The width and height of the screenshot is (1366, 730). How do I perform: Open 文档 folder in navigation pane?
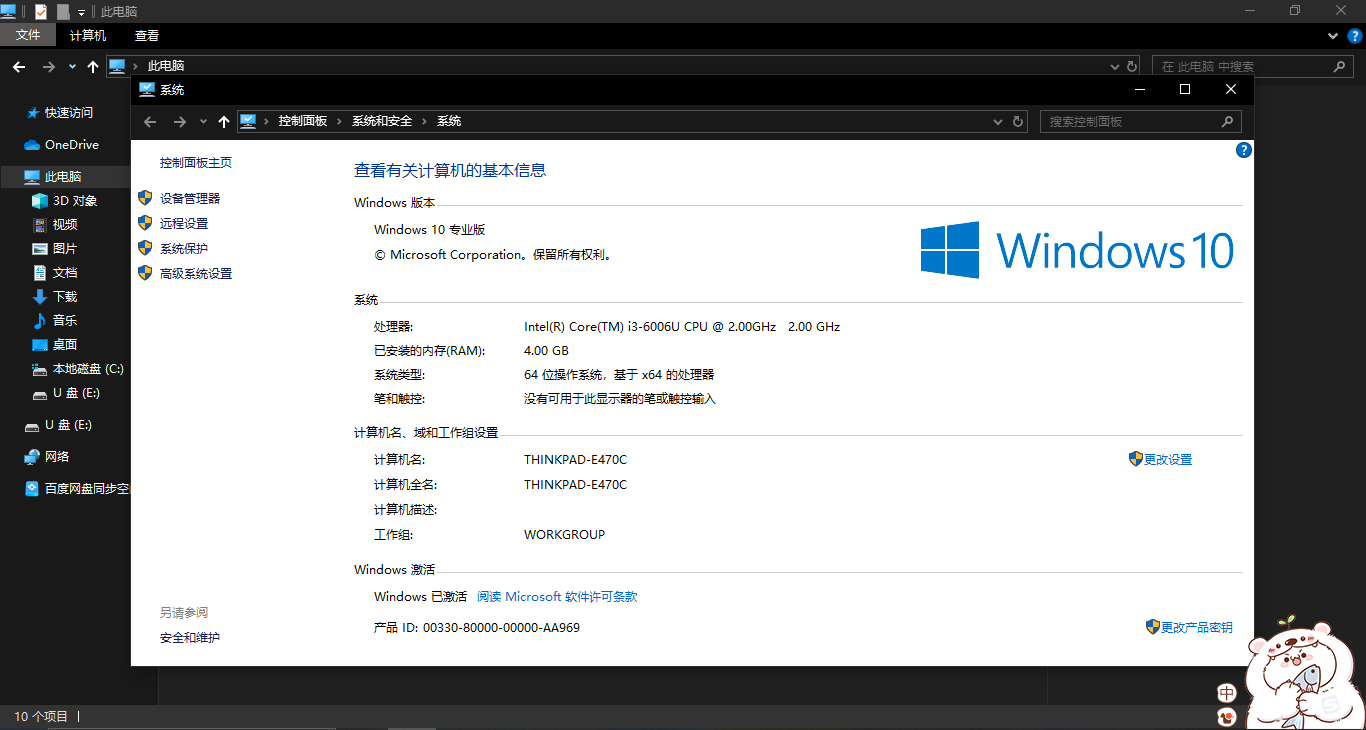click(55, 273)
